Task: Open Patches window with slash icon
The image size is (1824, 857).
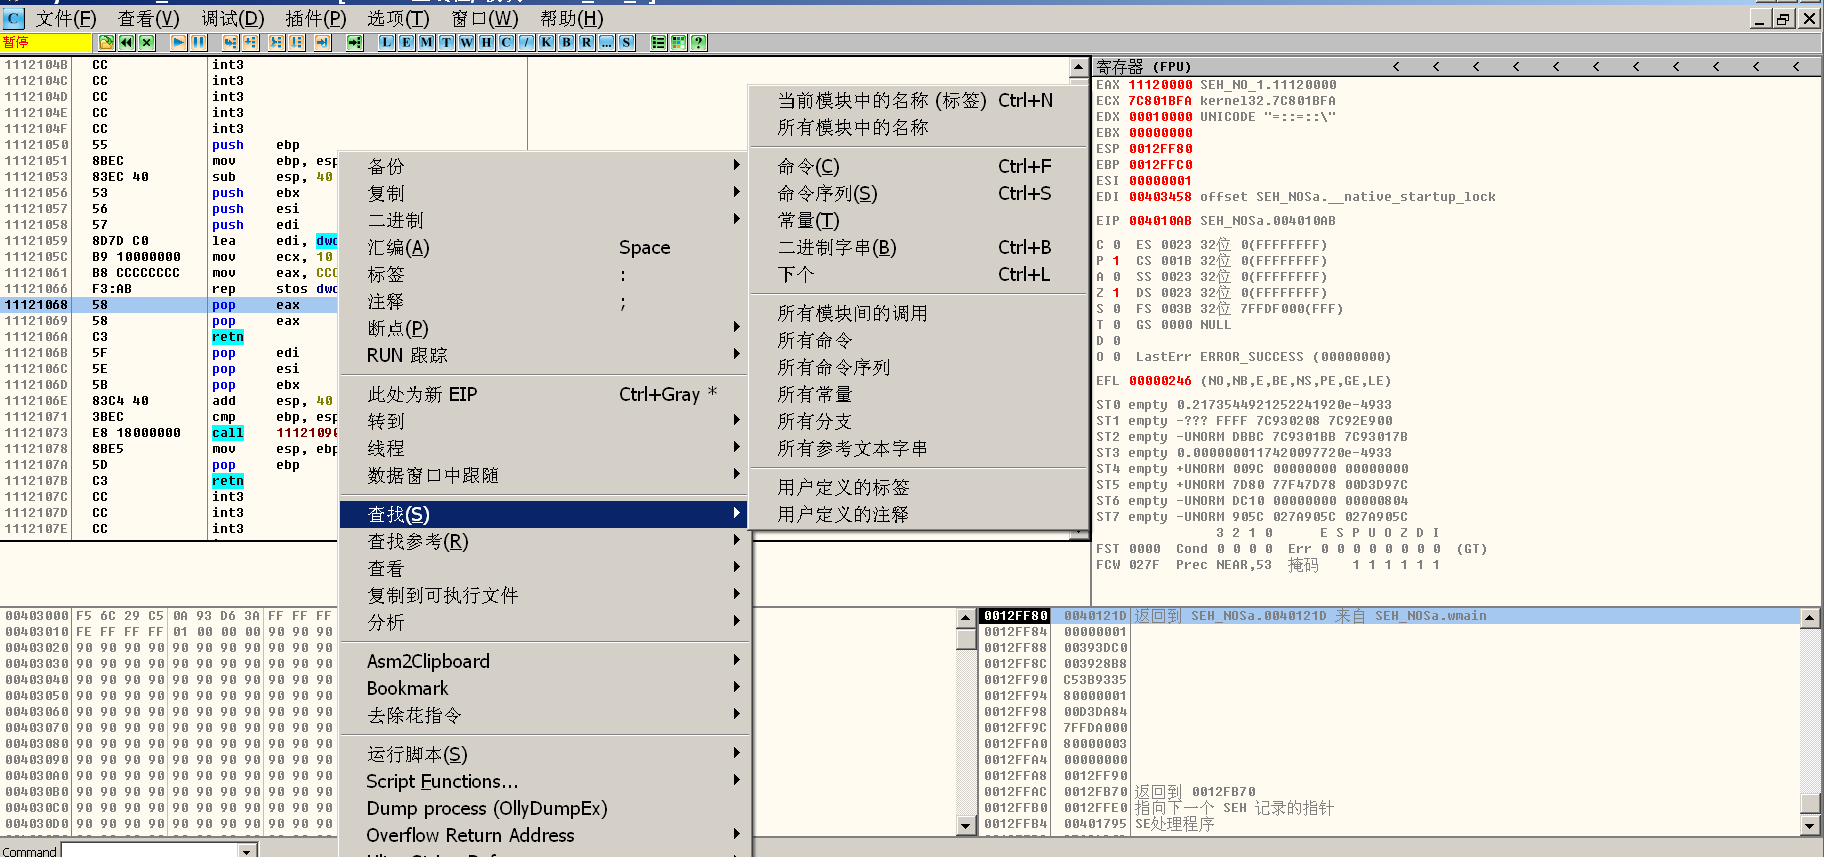Action: [526, 42]
